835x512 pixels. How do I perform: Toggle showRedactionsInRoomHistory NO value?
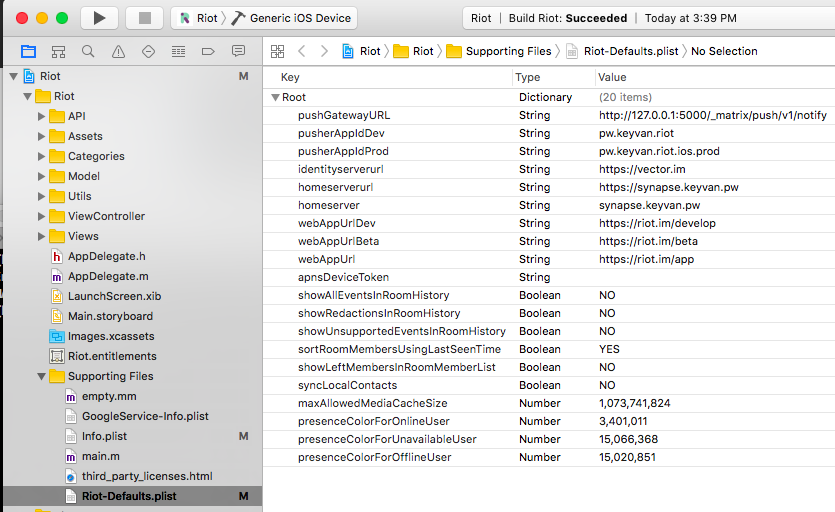[x=607, y=313]
